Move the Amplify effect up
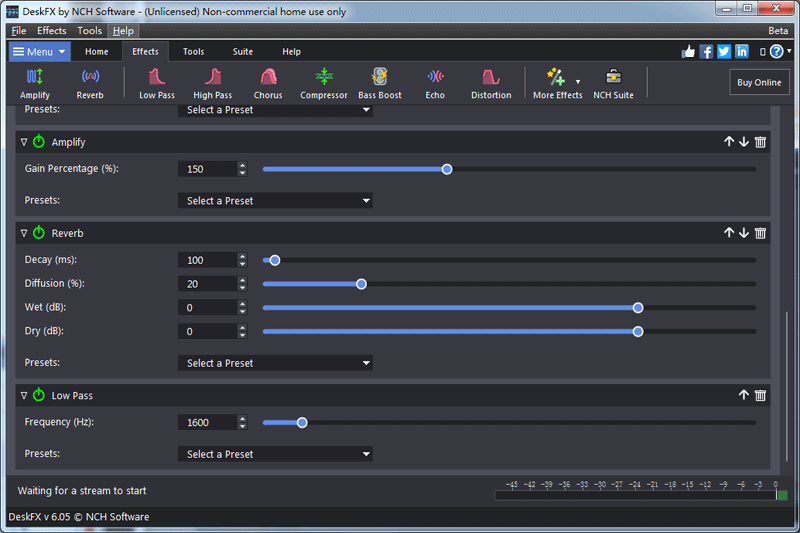The image size is (800, 533). pos(729,142)
